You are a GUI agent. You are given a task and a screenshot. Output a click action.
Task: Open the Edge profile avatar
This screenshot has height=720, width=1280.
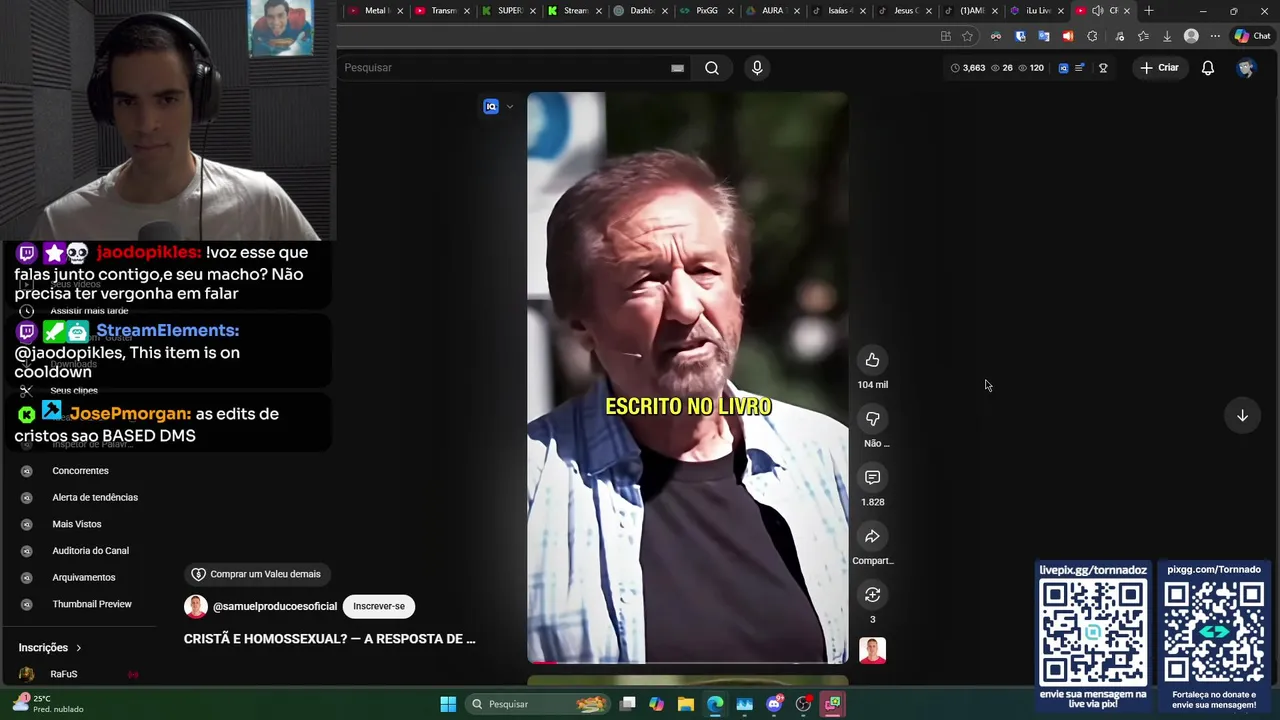pos(1191,36)
